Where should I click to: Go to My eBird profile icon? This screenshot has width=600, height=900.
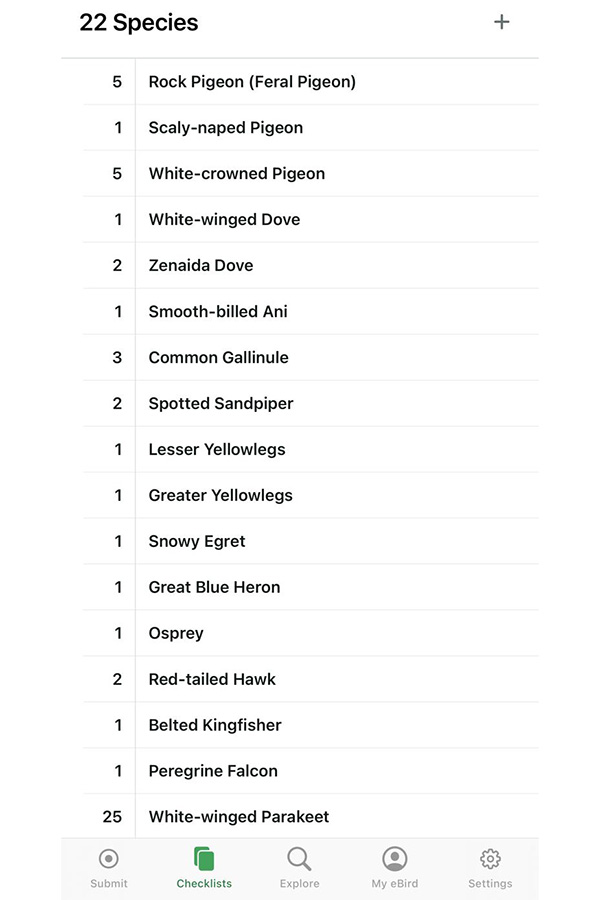[x=395, y=859]
